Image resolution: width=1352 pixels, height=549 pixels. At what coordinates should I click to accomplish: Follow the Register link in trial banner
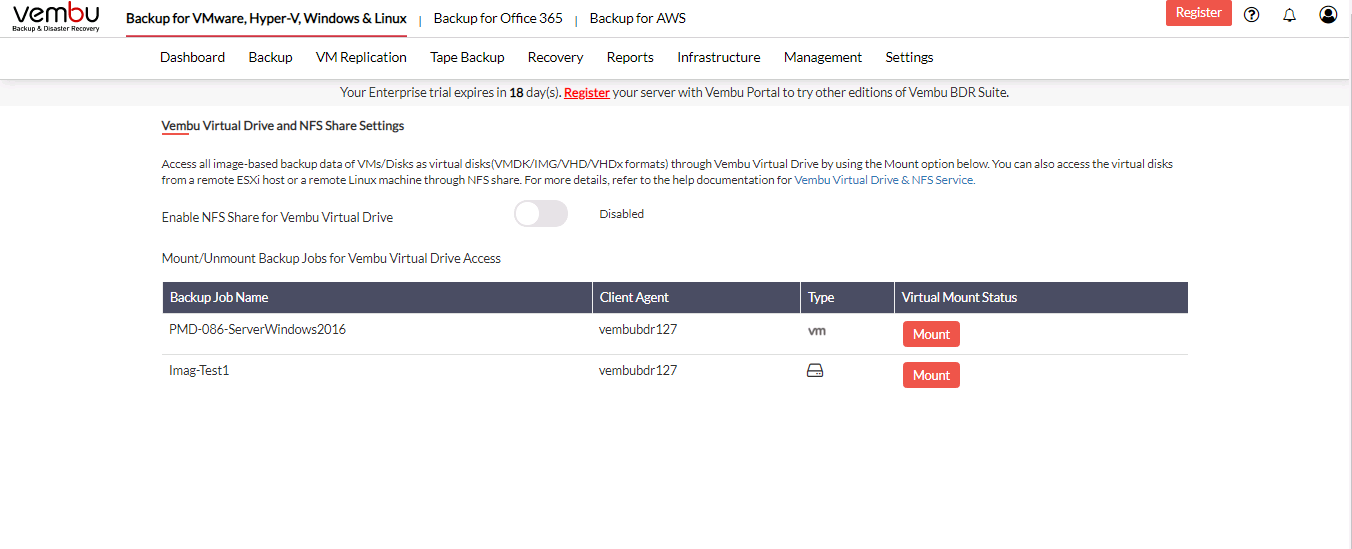point(587,92)
